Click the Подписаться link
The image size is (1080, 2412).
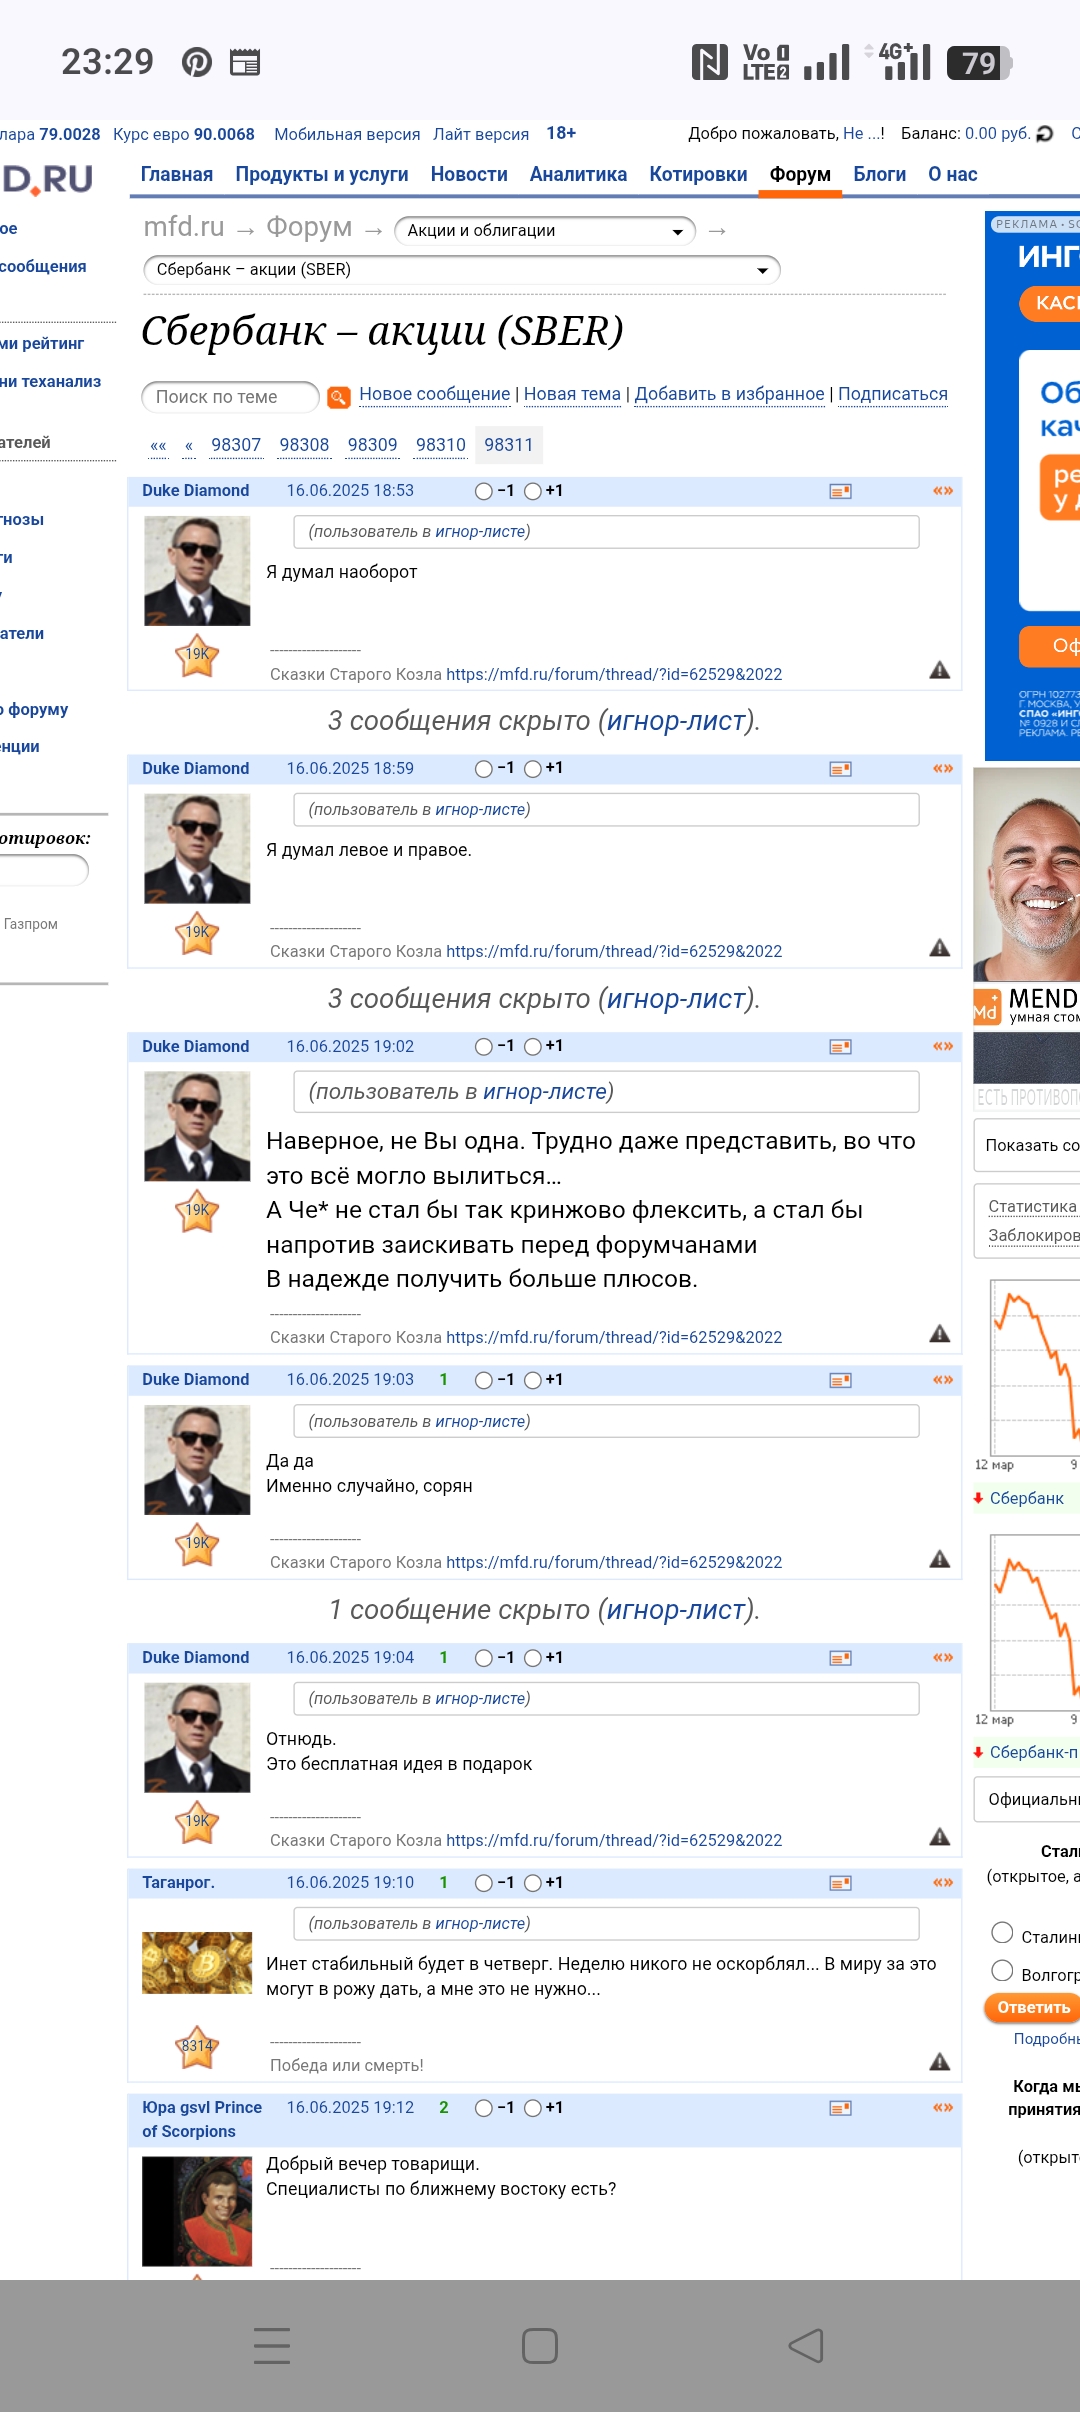[893, 394]
